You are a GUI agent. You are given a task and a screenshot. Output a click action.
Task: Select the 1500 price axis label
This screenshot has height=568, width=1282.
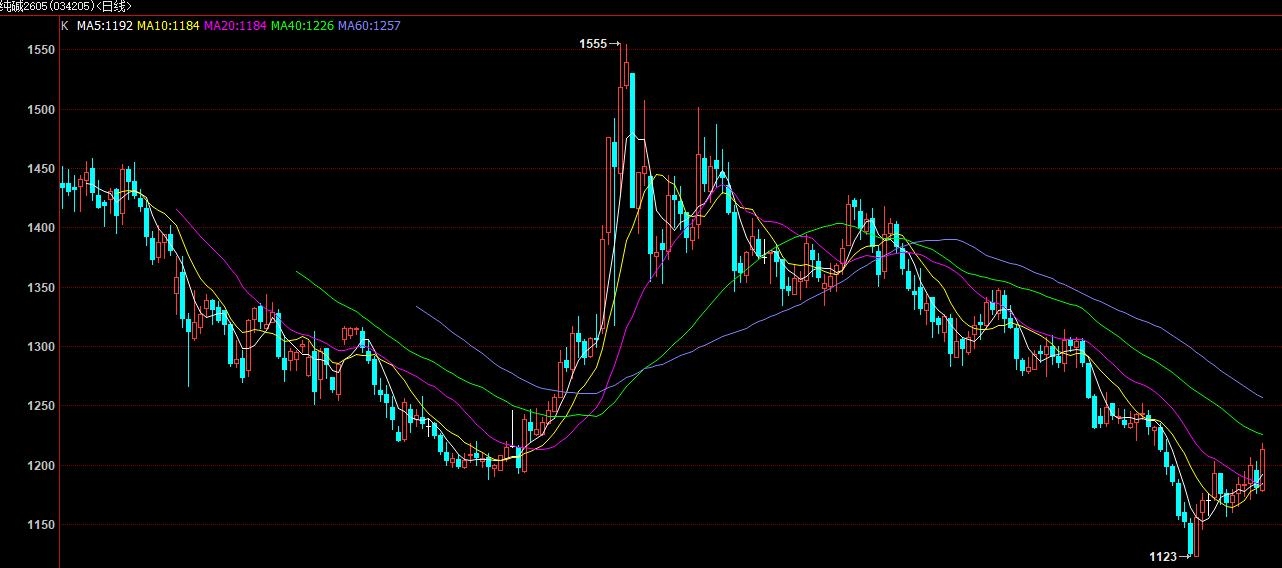click(42, 109)
